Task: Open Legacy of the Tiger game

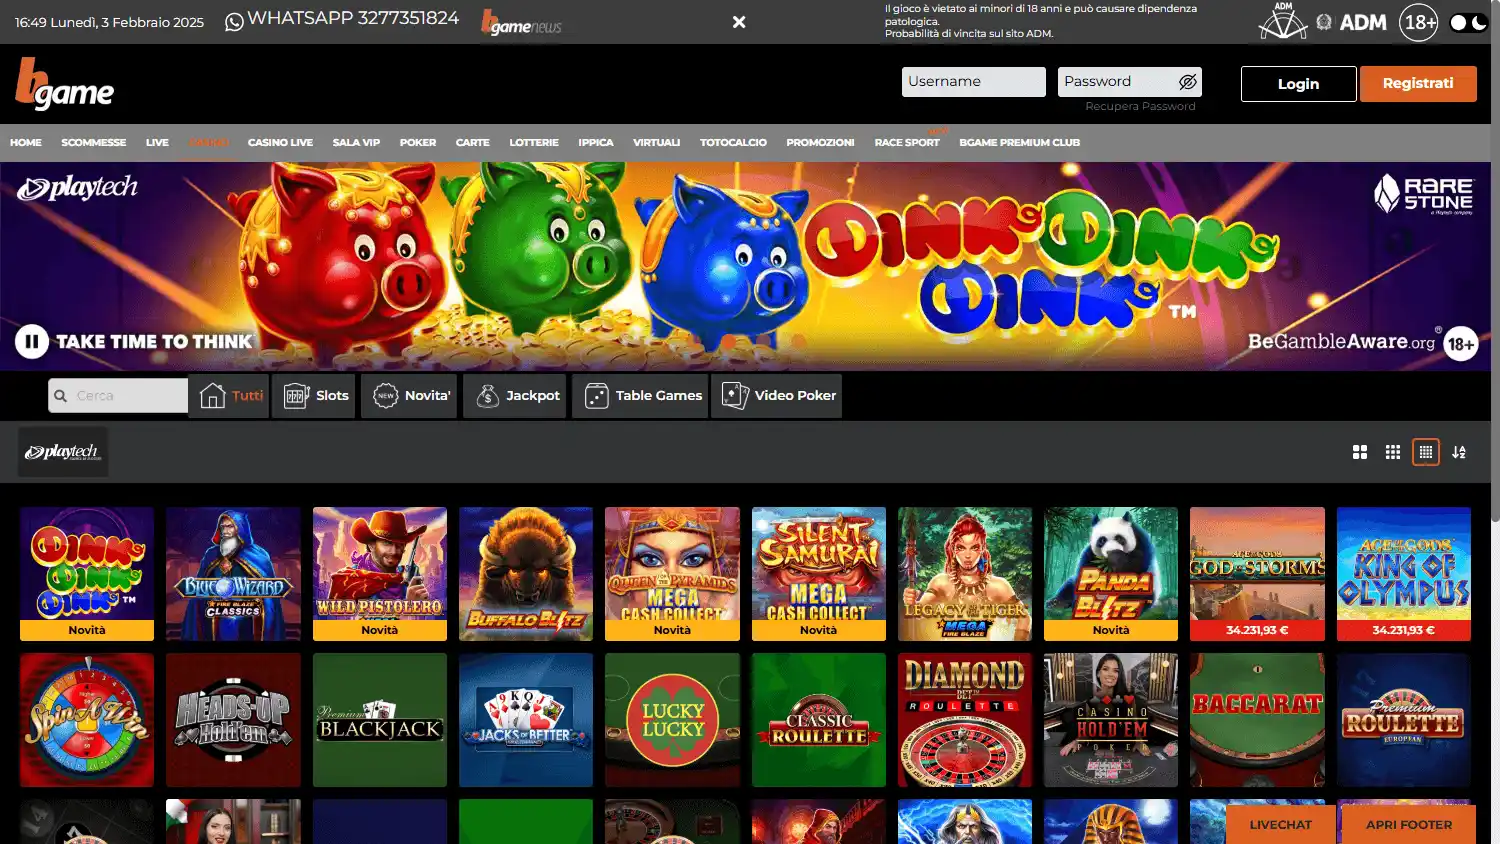Action: click(965, 573)
